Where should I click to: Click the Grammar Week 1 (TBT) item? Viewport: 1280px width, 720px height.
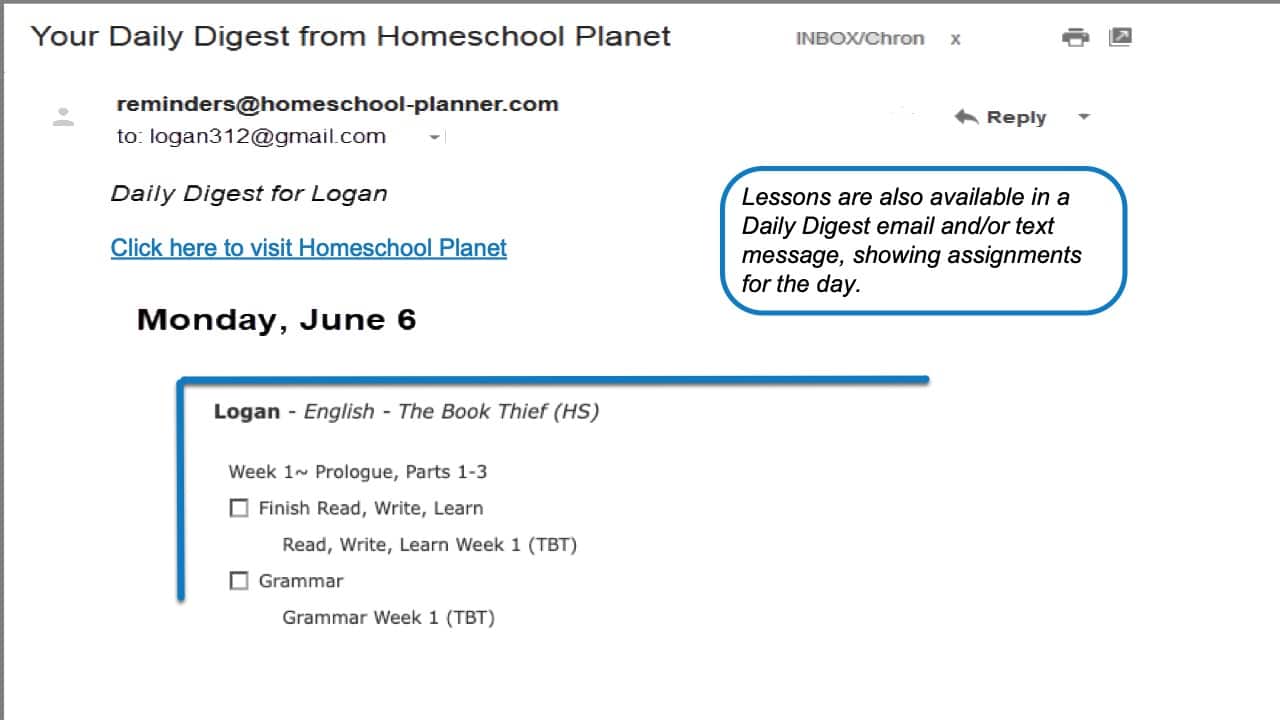[x=389, y=618]
